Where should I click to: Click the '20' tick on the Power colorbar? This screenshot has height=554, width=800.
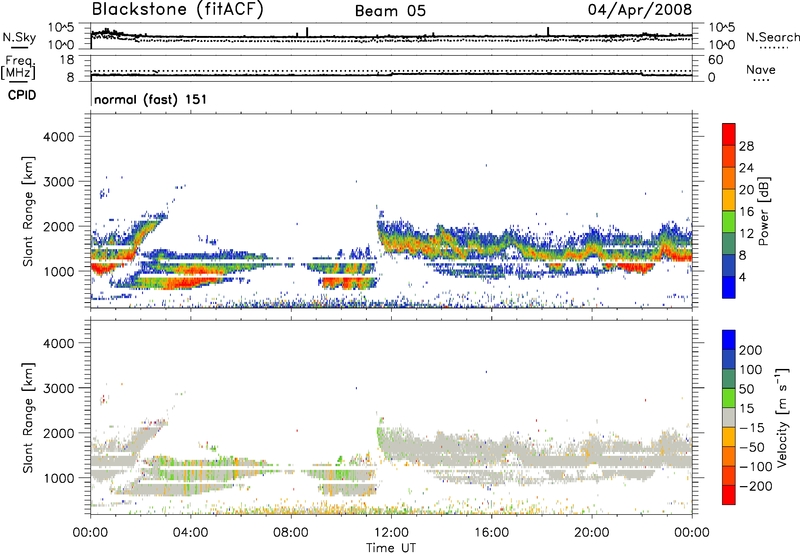click(x=746, y=190)
